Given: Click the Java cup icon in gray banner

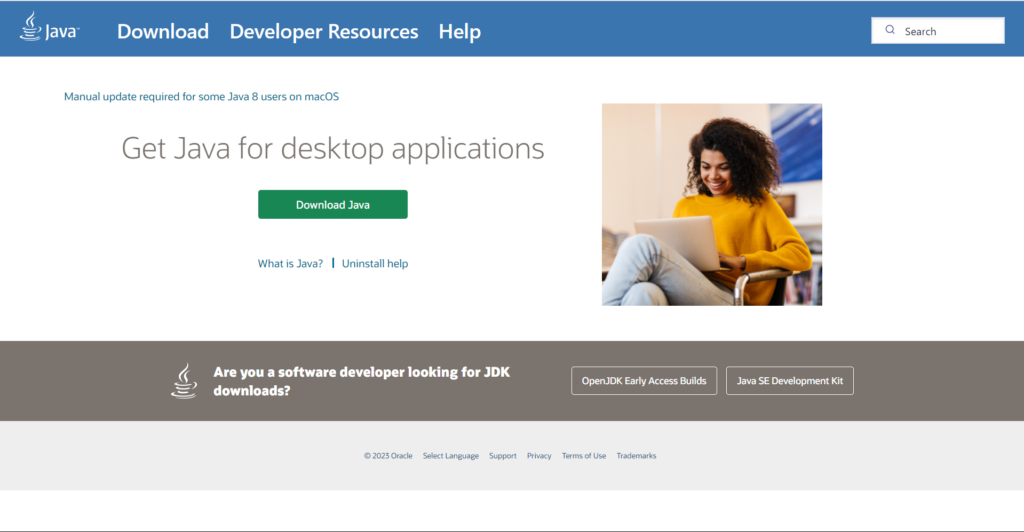Looking at the screenshot, I should [x=184, y=381].
